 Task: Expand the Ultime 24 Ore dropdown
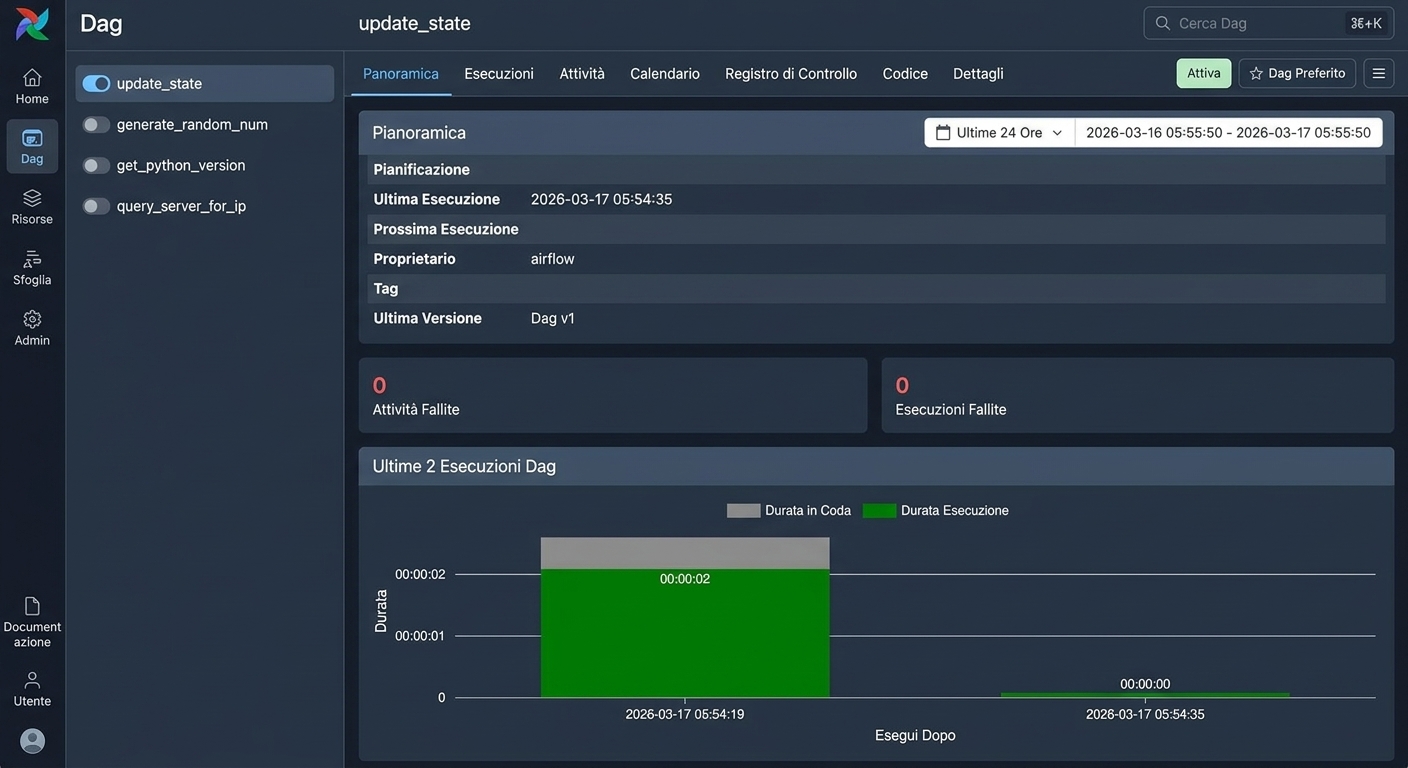click(999, 133)
